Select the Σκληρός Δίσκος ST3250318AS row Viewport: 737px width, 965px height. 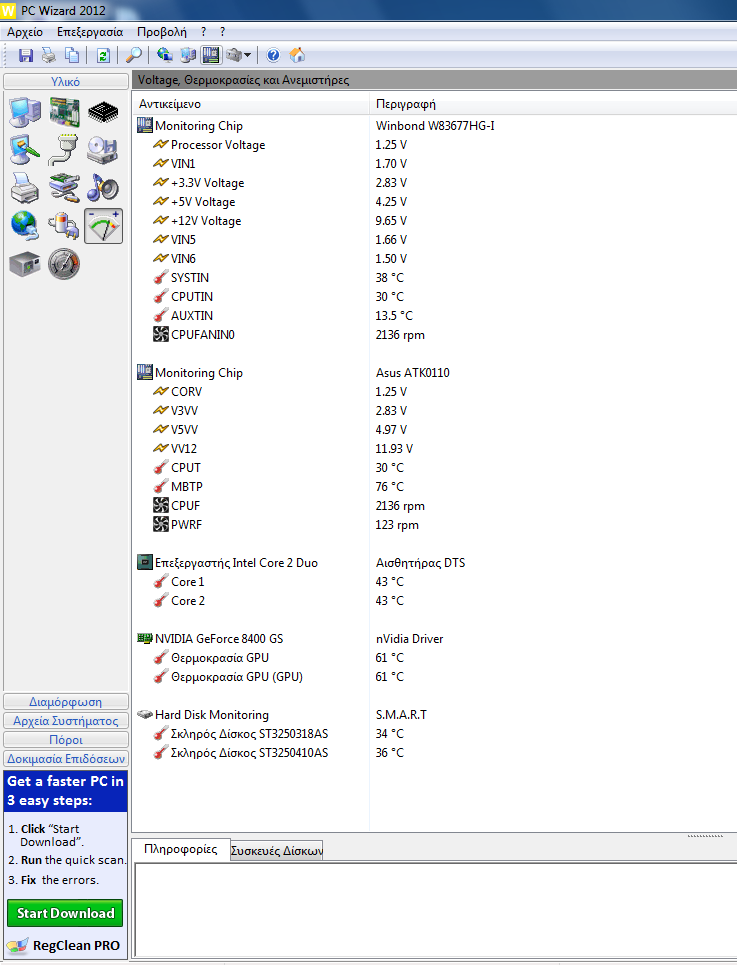pos(434,734)
